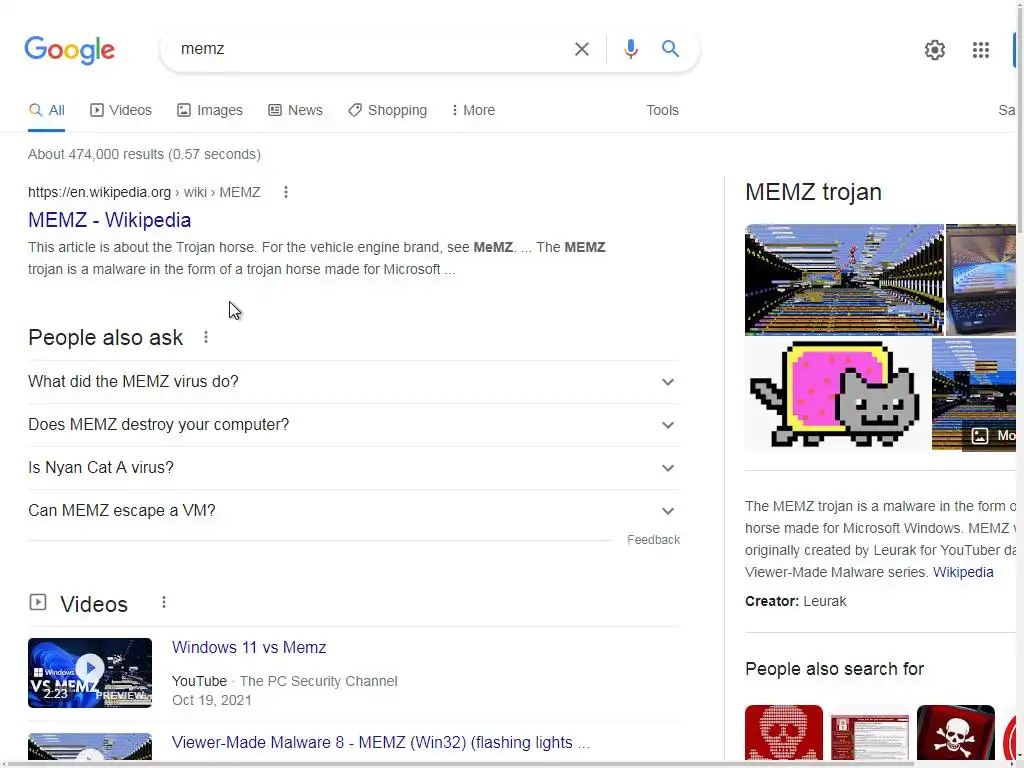Start voice search with the microphone icon
The image size is (1024, 768).
click(x=630, y=49)
